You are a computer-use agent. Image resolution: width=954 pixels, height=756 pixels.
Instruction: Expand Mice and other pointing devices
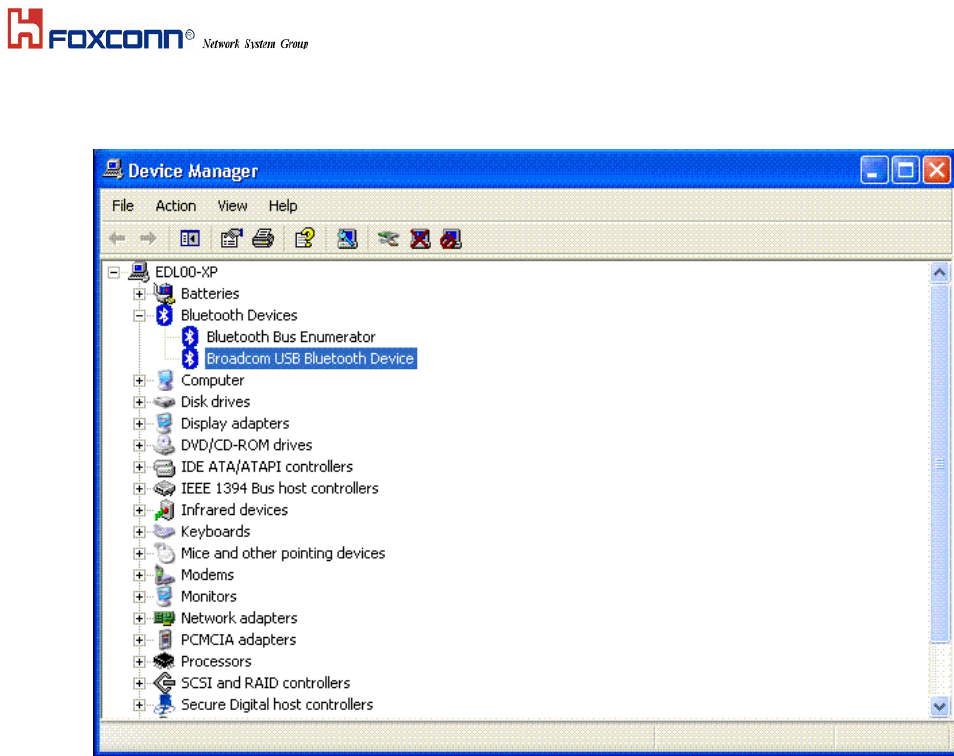click(x=139, y=553)
